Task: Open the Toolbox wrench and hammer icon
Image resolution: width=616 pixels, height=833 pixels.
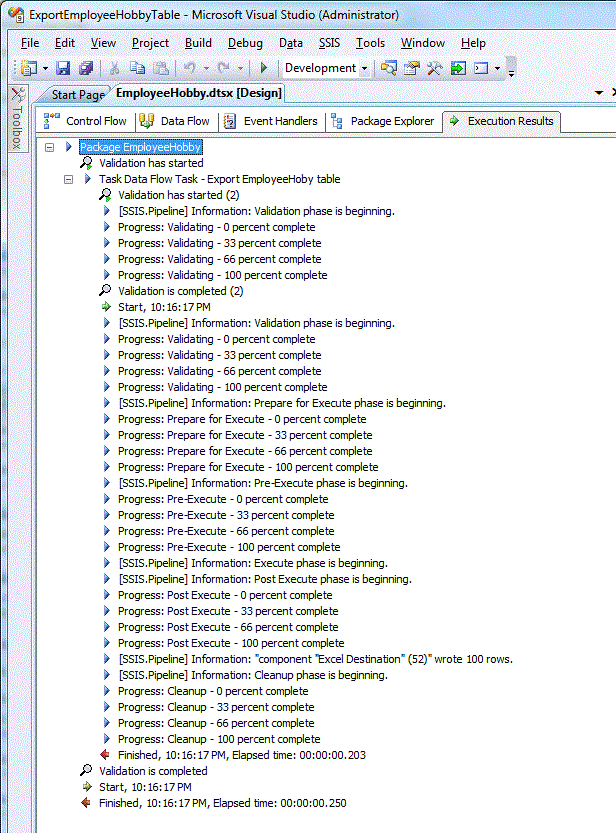Action: tap(434, 68)
